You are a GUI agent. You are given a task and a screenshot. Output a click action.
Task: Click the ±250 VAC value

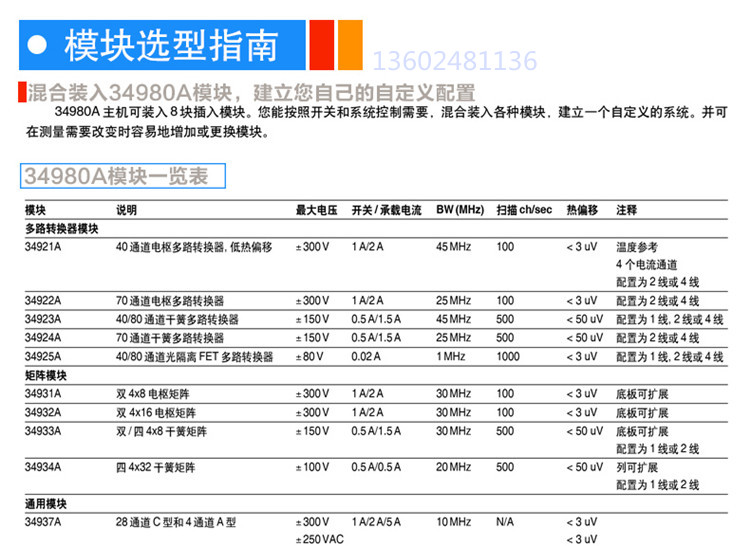320,539
